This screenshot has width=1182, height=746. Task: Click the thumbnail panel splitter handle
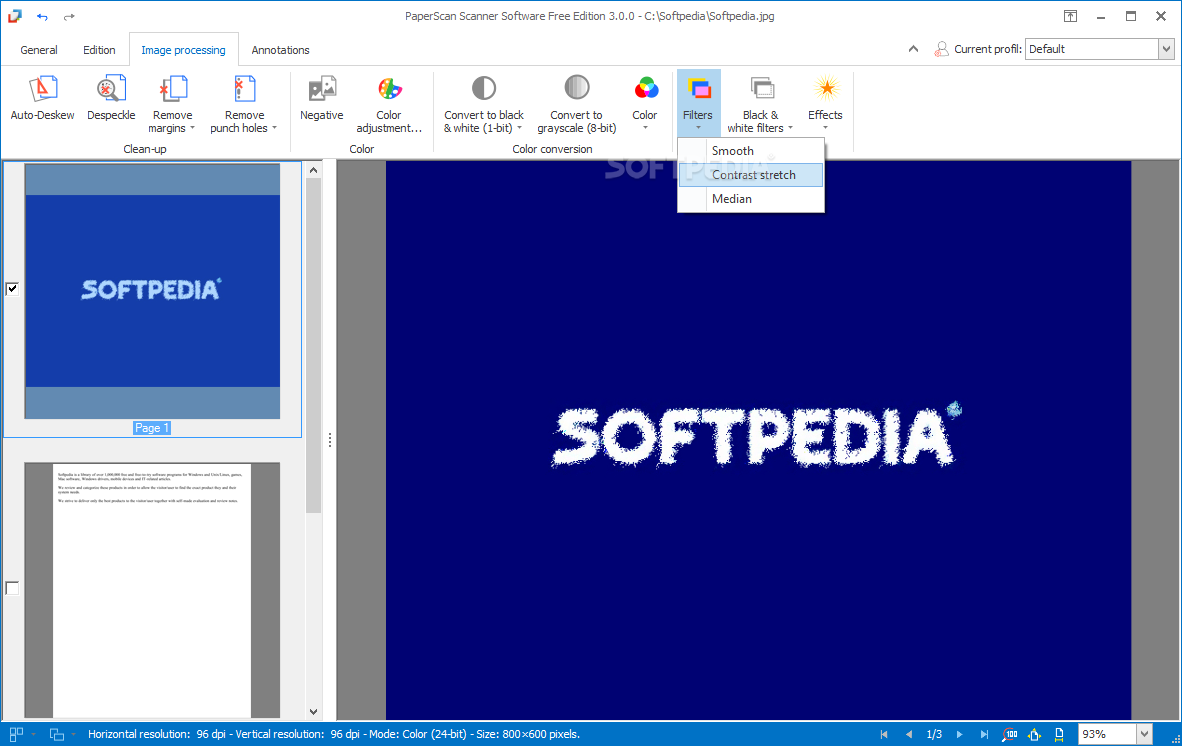click(329, 441)
